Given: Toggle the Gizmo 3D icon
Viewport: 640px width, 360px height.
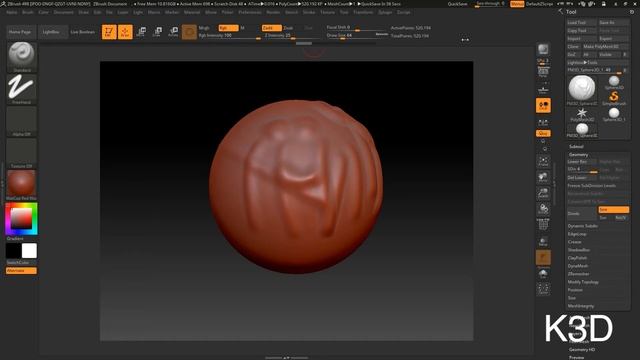Looking at the screenshot, I should [189, 32].
